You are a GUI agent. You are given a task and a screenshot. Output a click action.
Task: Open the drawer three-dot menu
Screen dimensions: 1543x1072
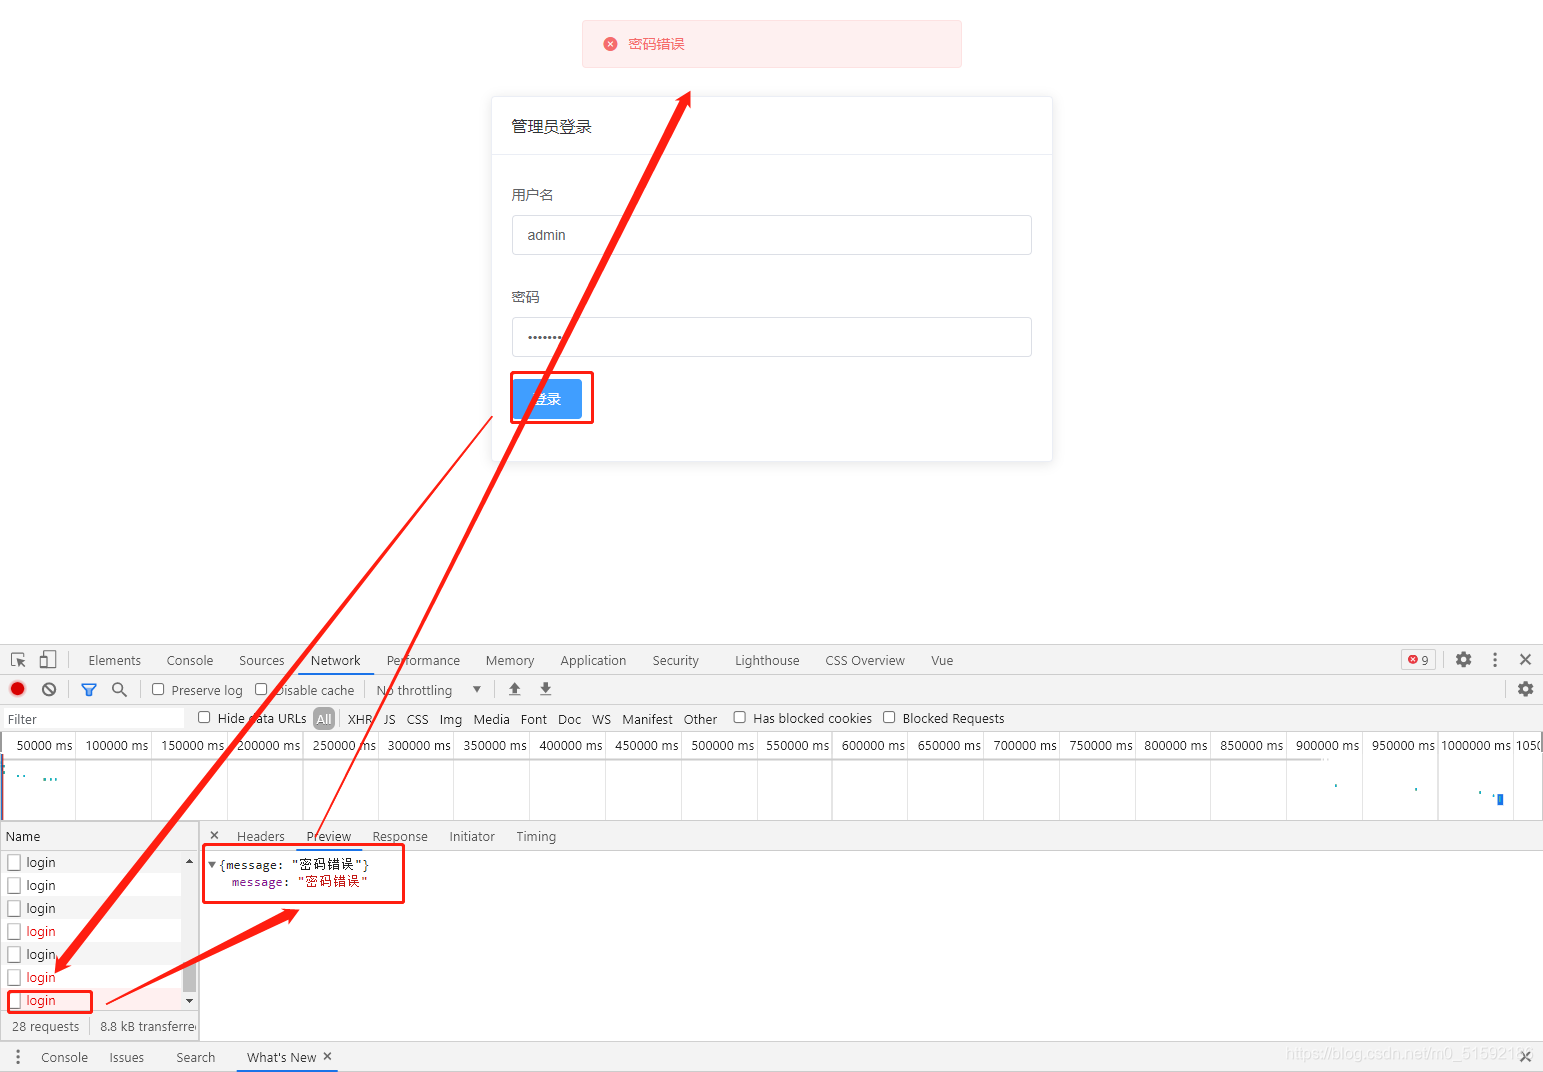[x=17, y=1057]
